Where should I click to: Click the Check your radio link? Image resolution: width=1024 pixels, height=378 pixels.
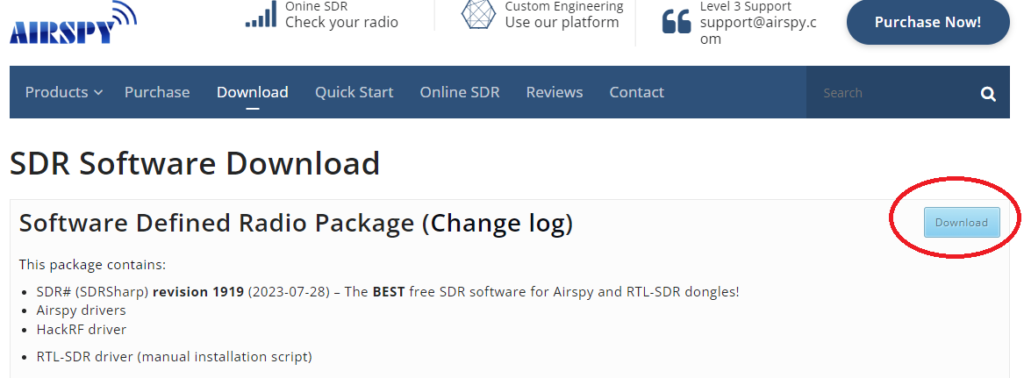coord(342,22)
